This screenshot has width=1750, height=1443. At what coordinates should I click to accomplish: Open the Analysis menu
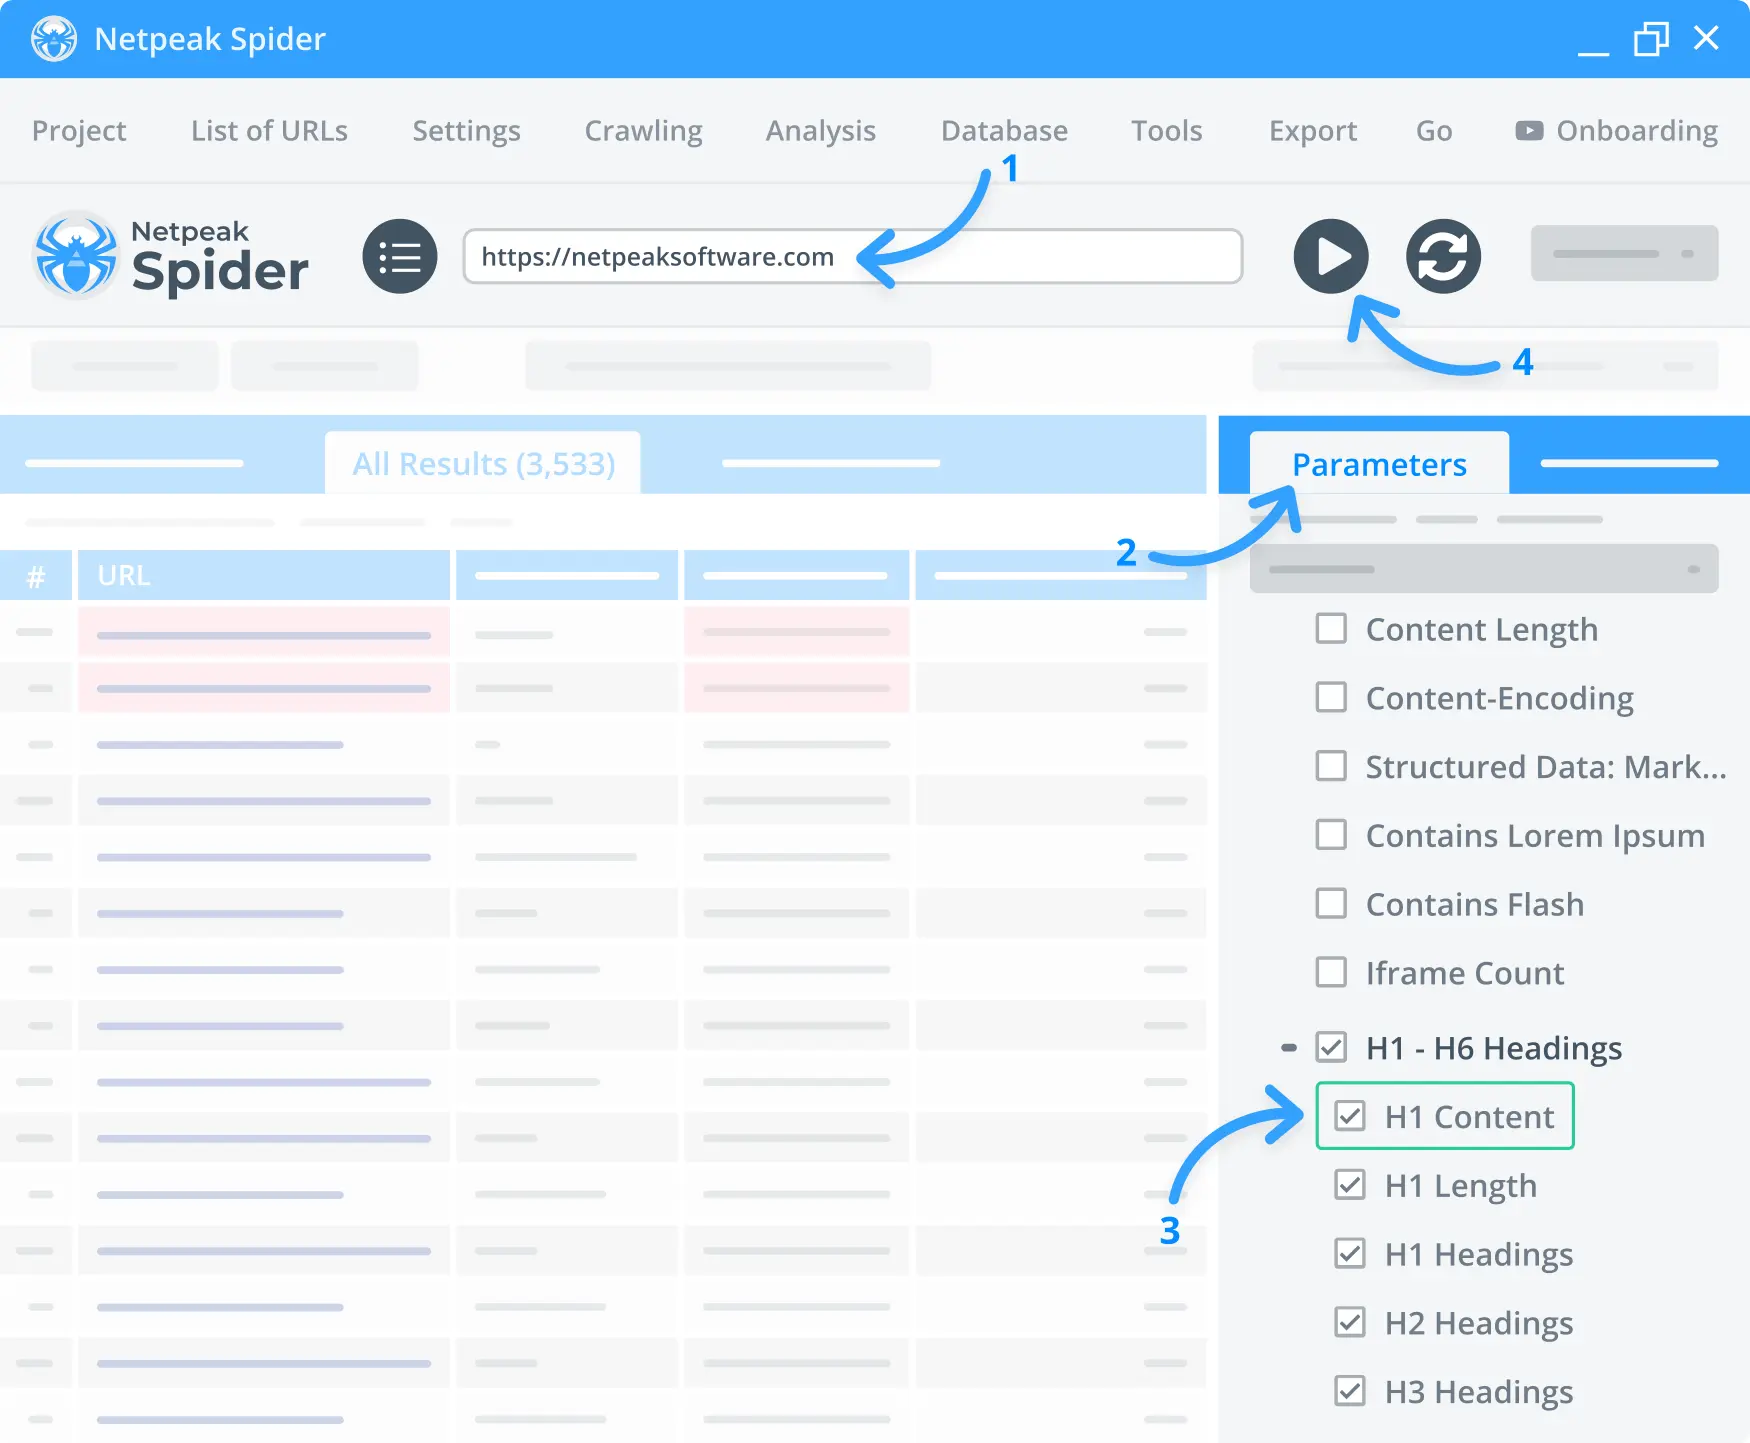(820, 131)
